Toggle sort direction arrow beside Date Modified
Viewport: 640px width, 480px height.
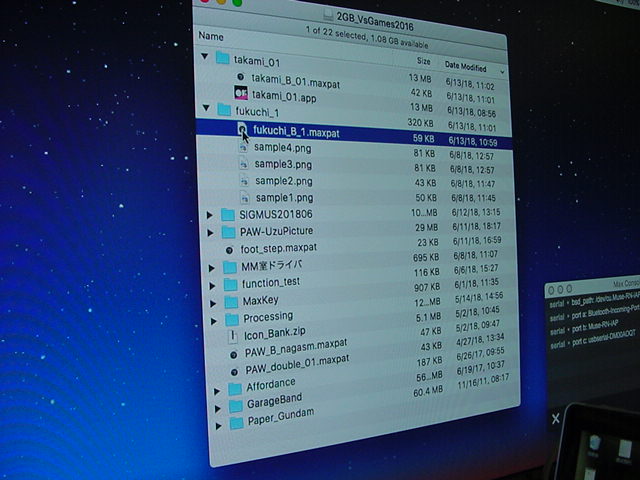pyautogui.click(x=502, y=71)
